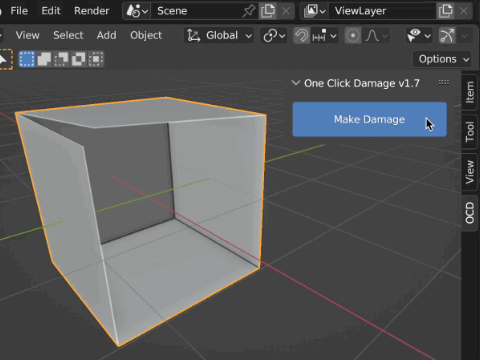Toggle the show gizmo icon
480x360 pixels.
(447, 35)
